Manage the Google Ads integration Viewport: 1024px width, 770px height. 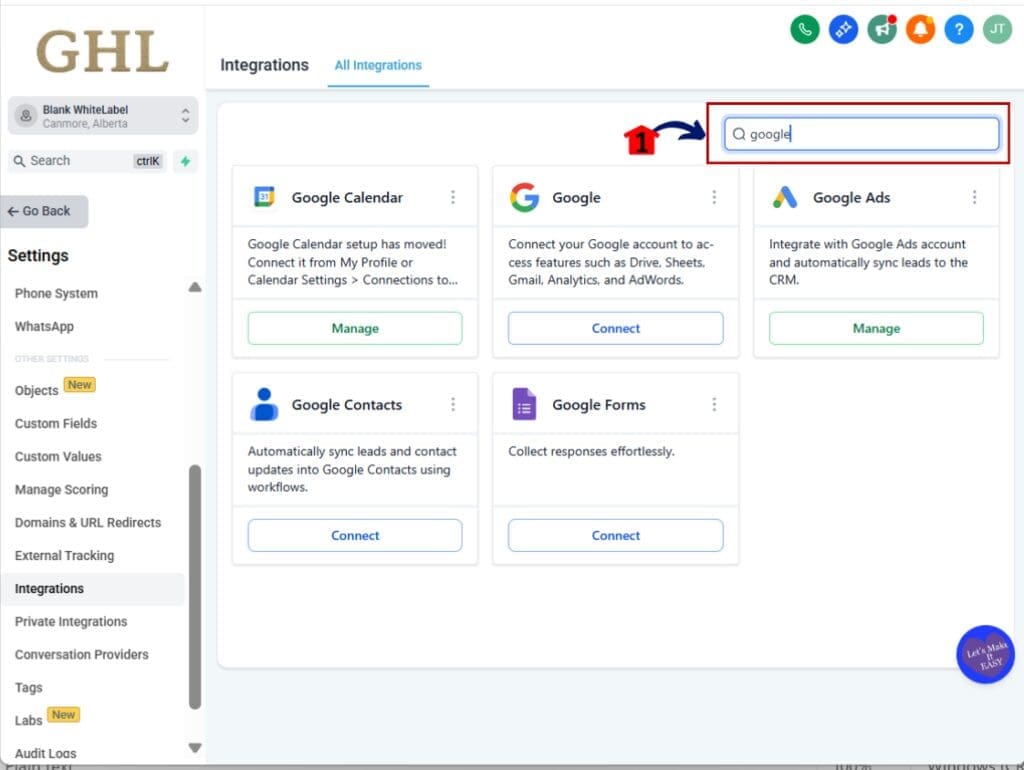coord(876,328)
